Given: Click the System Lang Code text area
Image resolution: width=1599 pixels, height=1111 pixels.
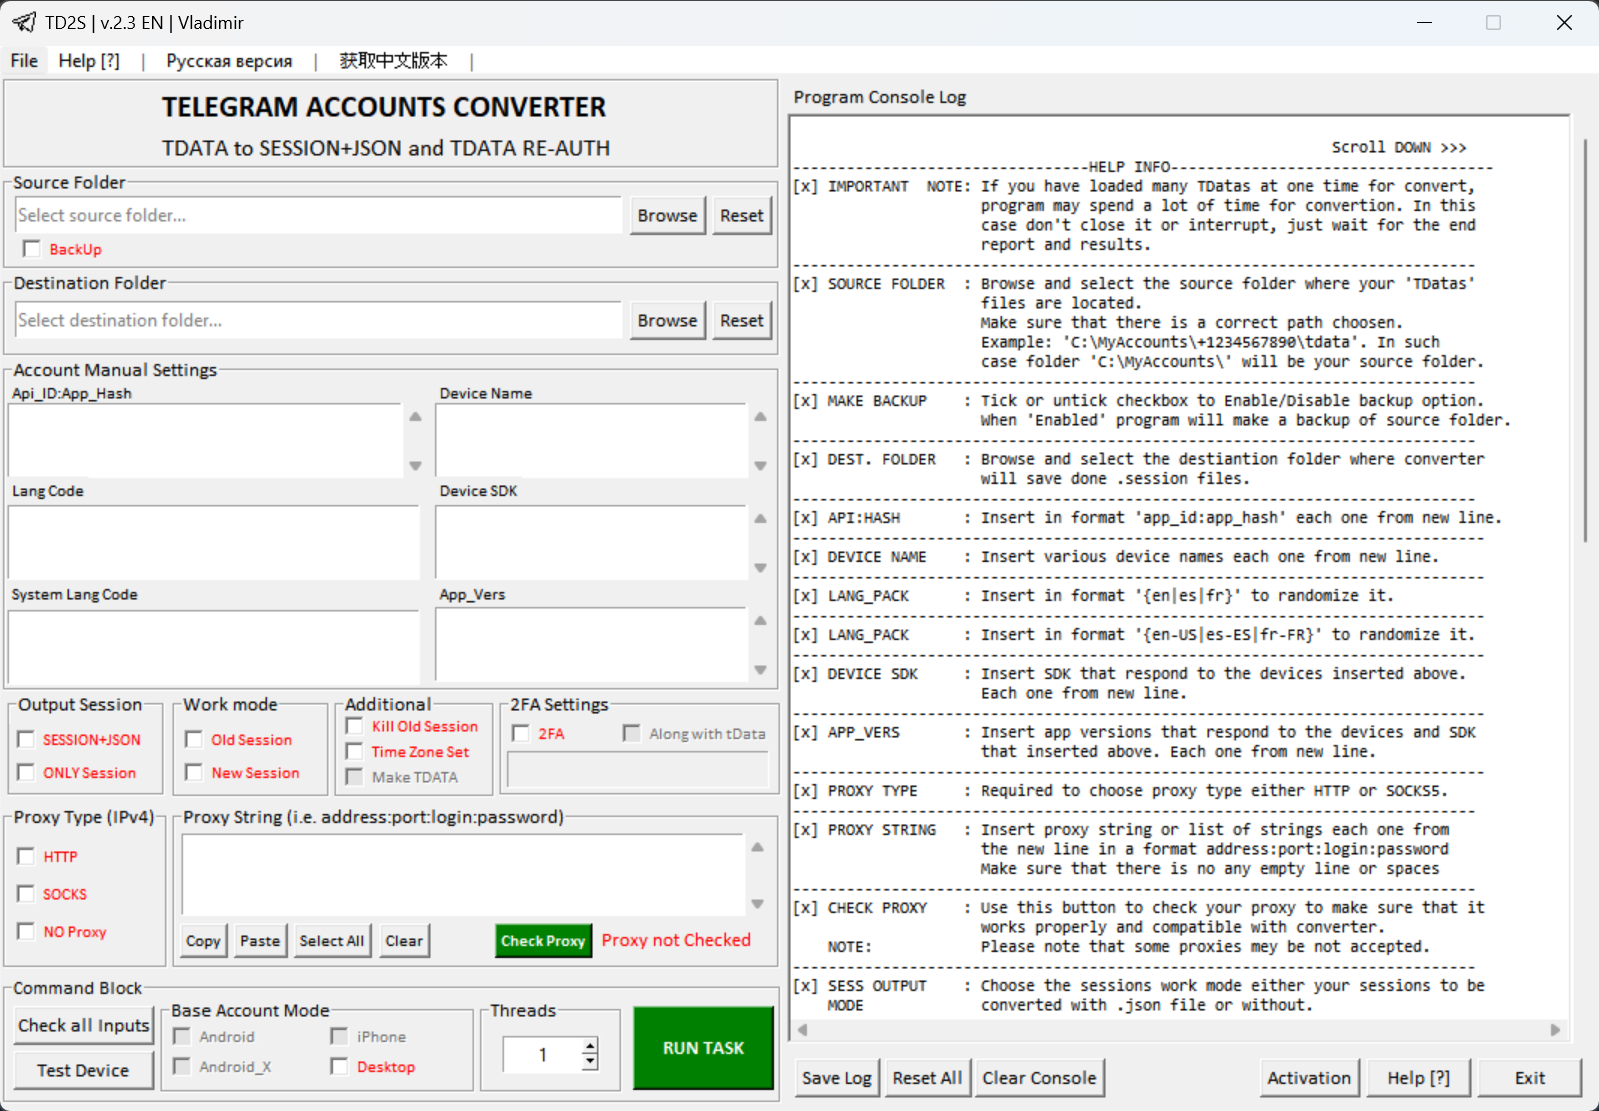Looking at the screenshot, I should coord(213,647).
